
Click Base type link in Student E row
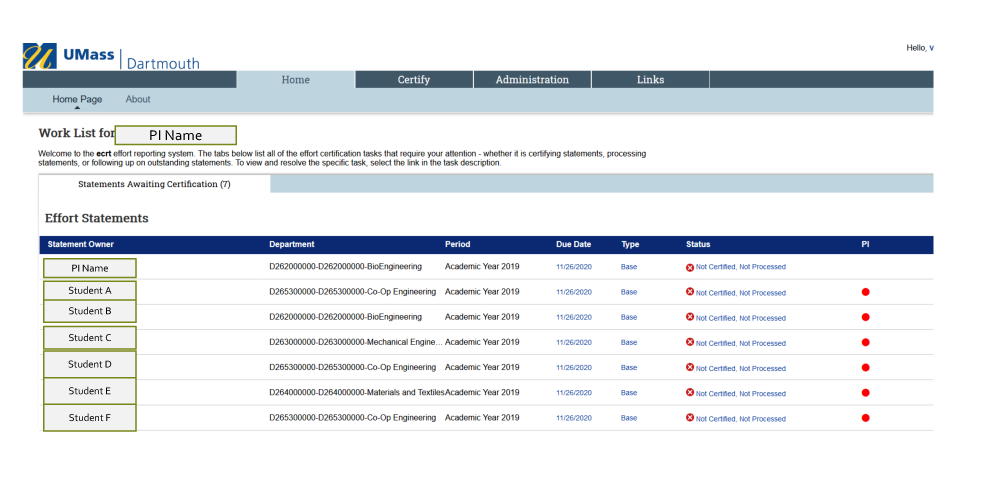click(x=629, y=393)
